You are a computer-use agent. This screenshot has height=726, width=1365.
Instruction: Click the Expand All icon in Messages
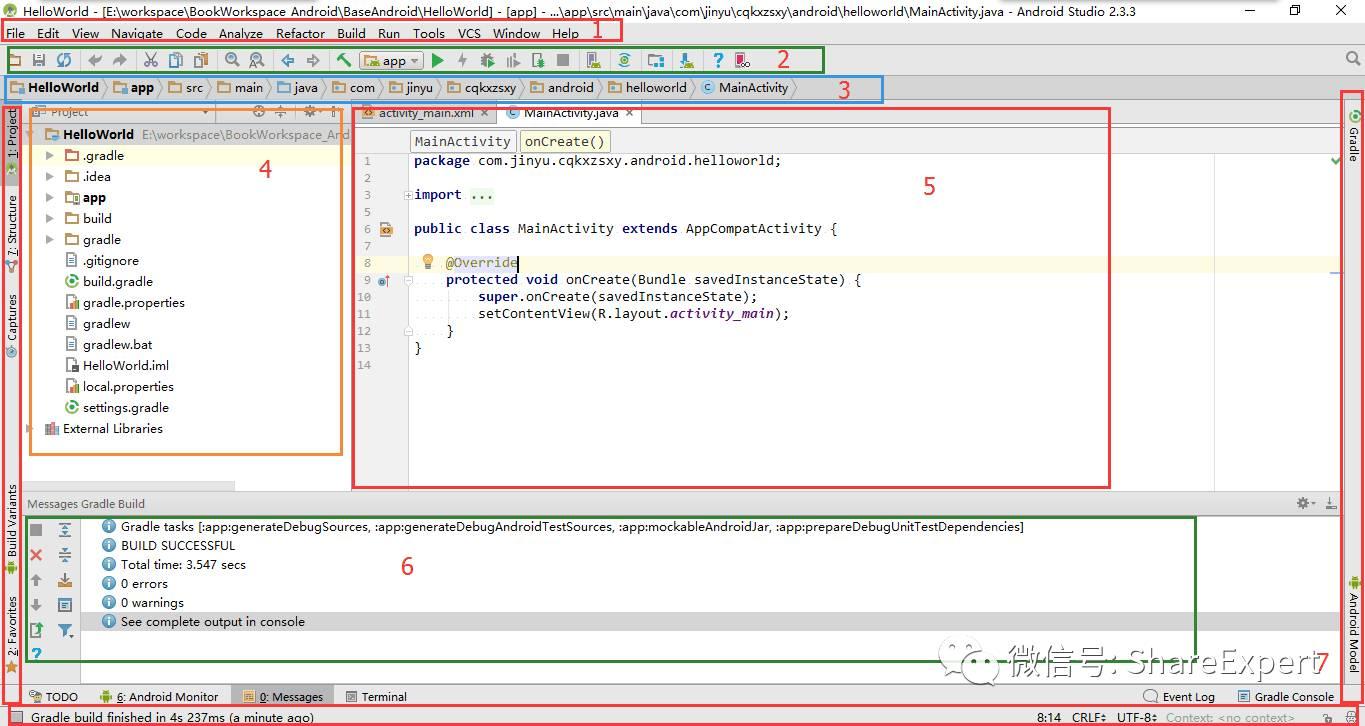[x=65, y=530]
